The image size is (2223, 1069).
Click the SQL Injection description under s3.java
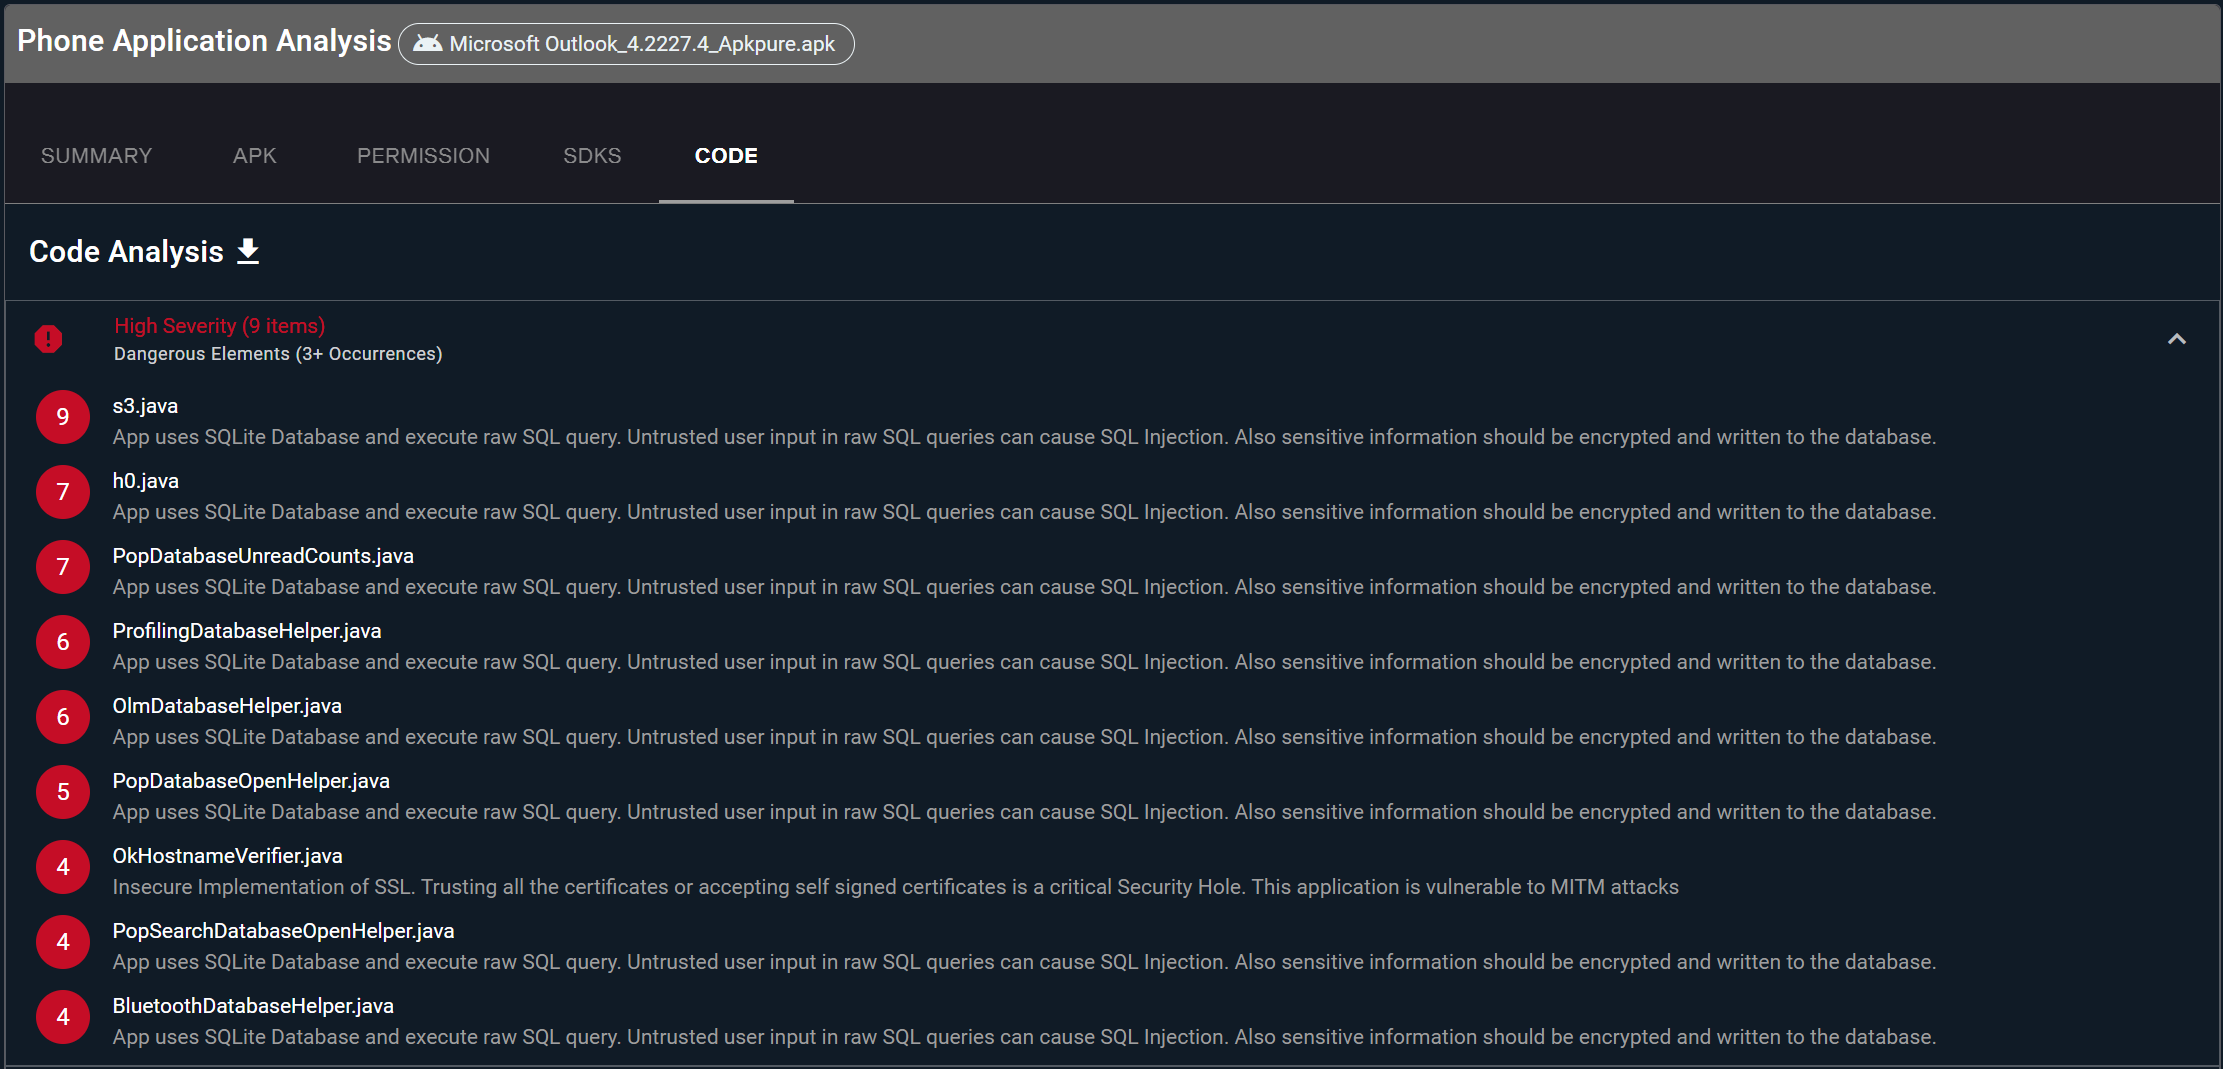[x=1024, y=437]
